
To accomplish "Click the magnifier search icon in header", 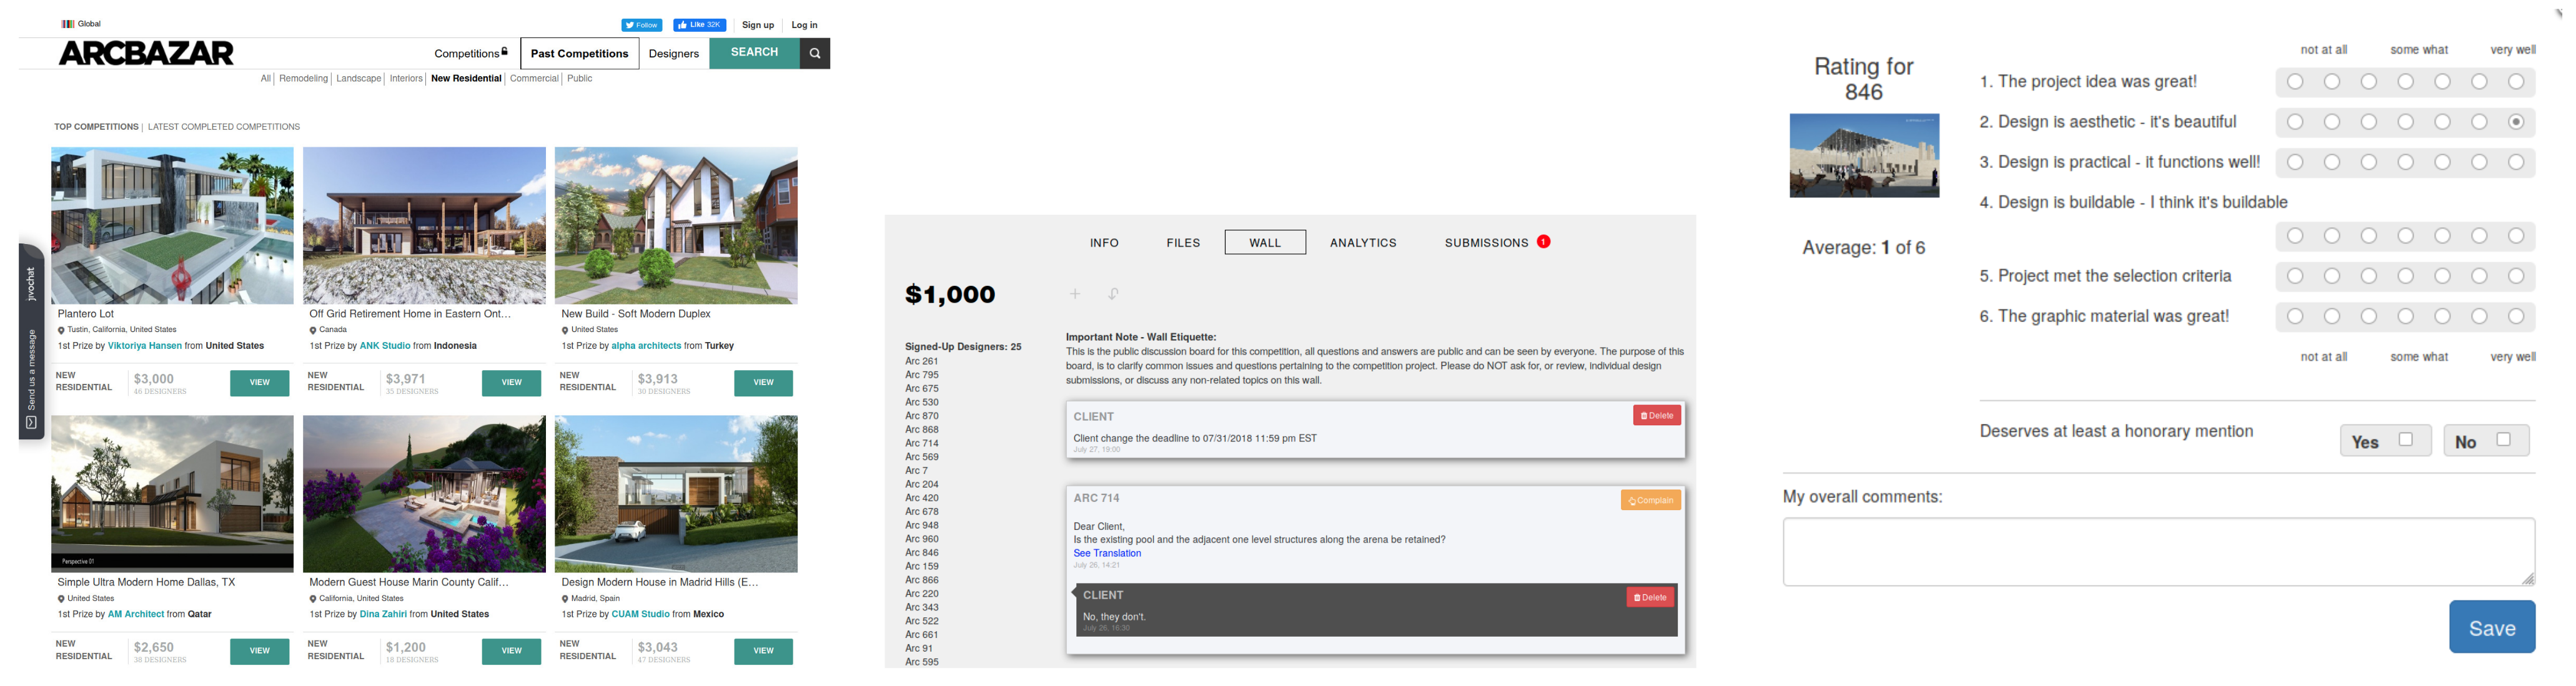I will point(814,53).
